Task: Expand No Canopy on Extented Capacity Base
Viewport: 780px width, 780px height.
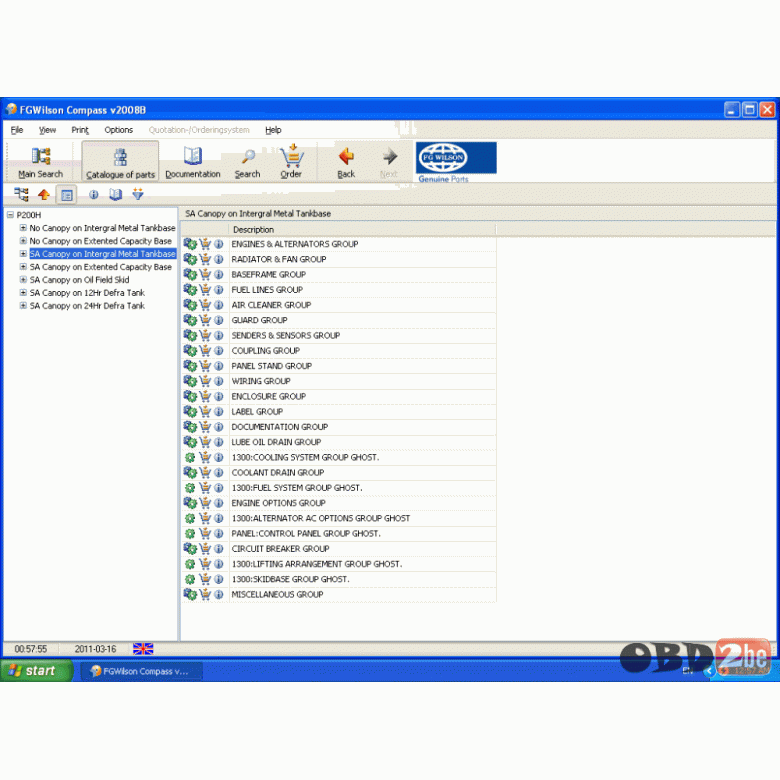Action: pos(23,241)
